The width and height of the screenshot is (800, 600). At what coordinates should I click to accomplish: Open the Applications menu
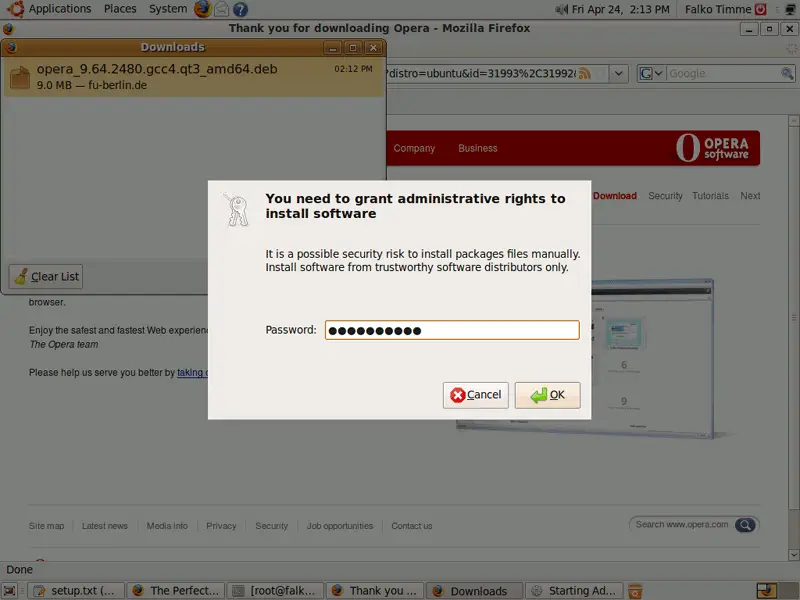[x=60, y=9]
